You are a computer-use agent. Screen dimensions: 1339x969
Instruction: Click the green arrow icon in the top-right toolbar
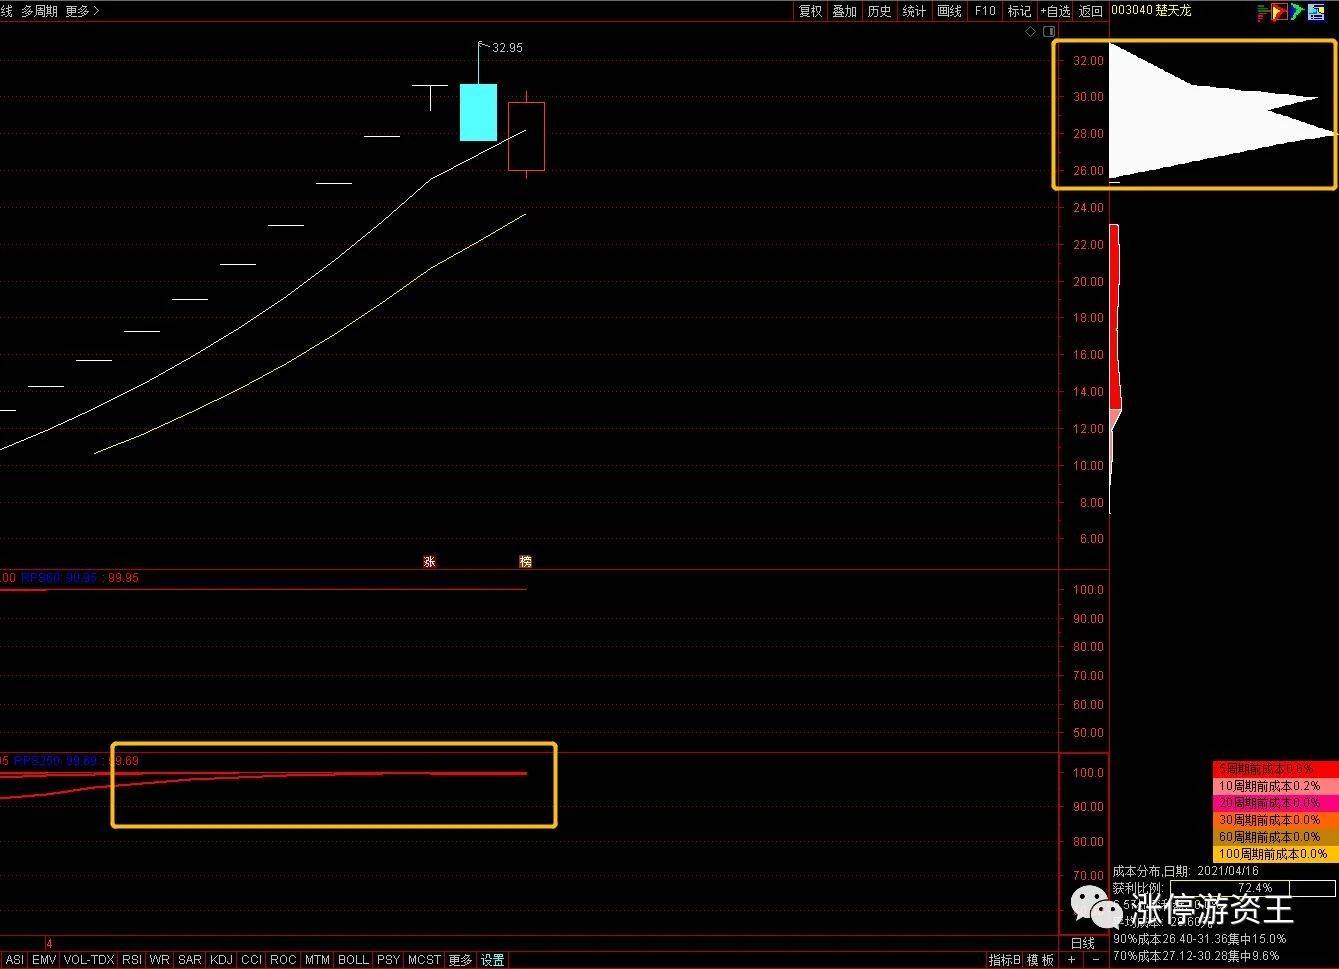coord(1297,11)
